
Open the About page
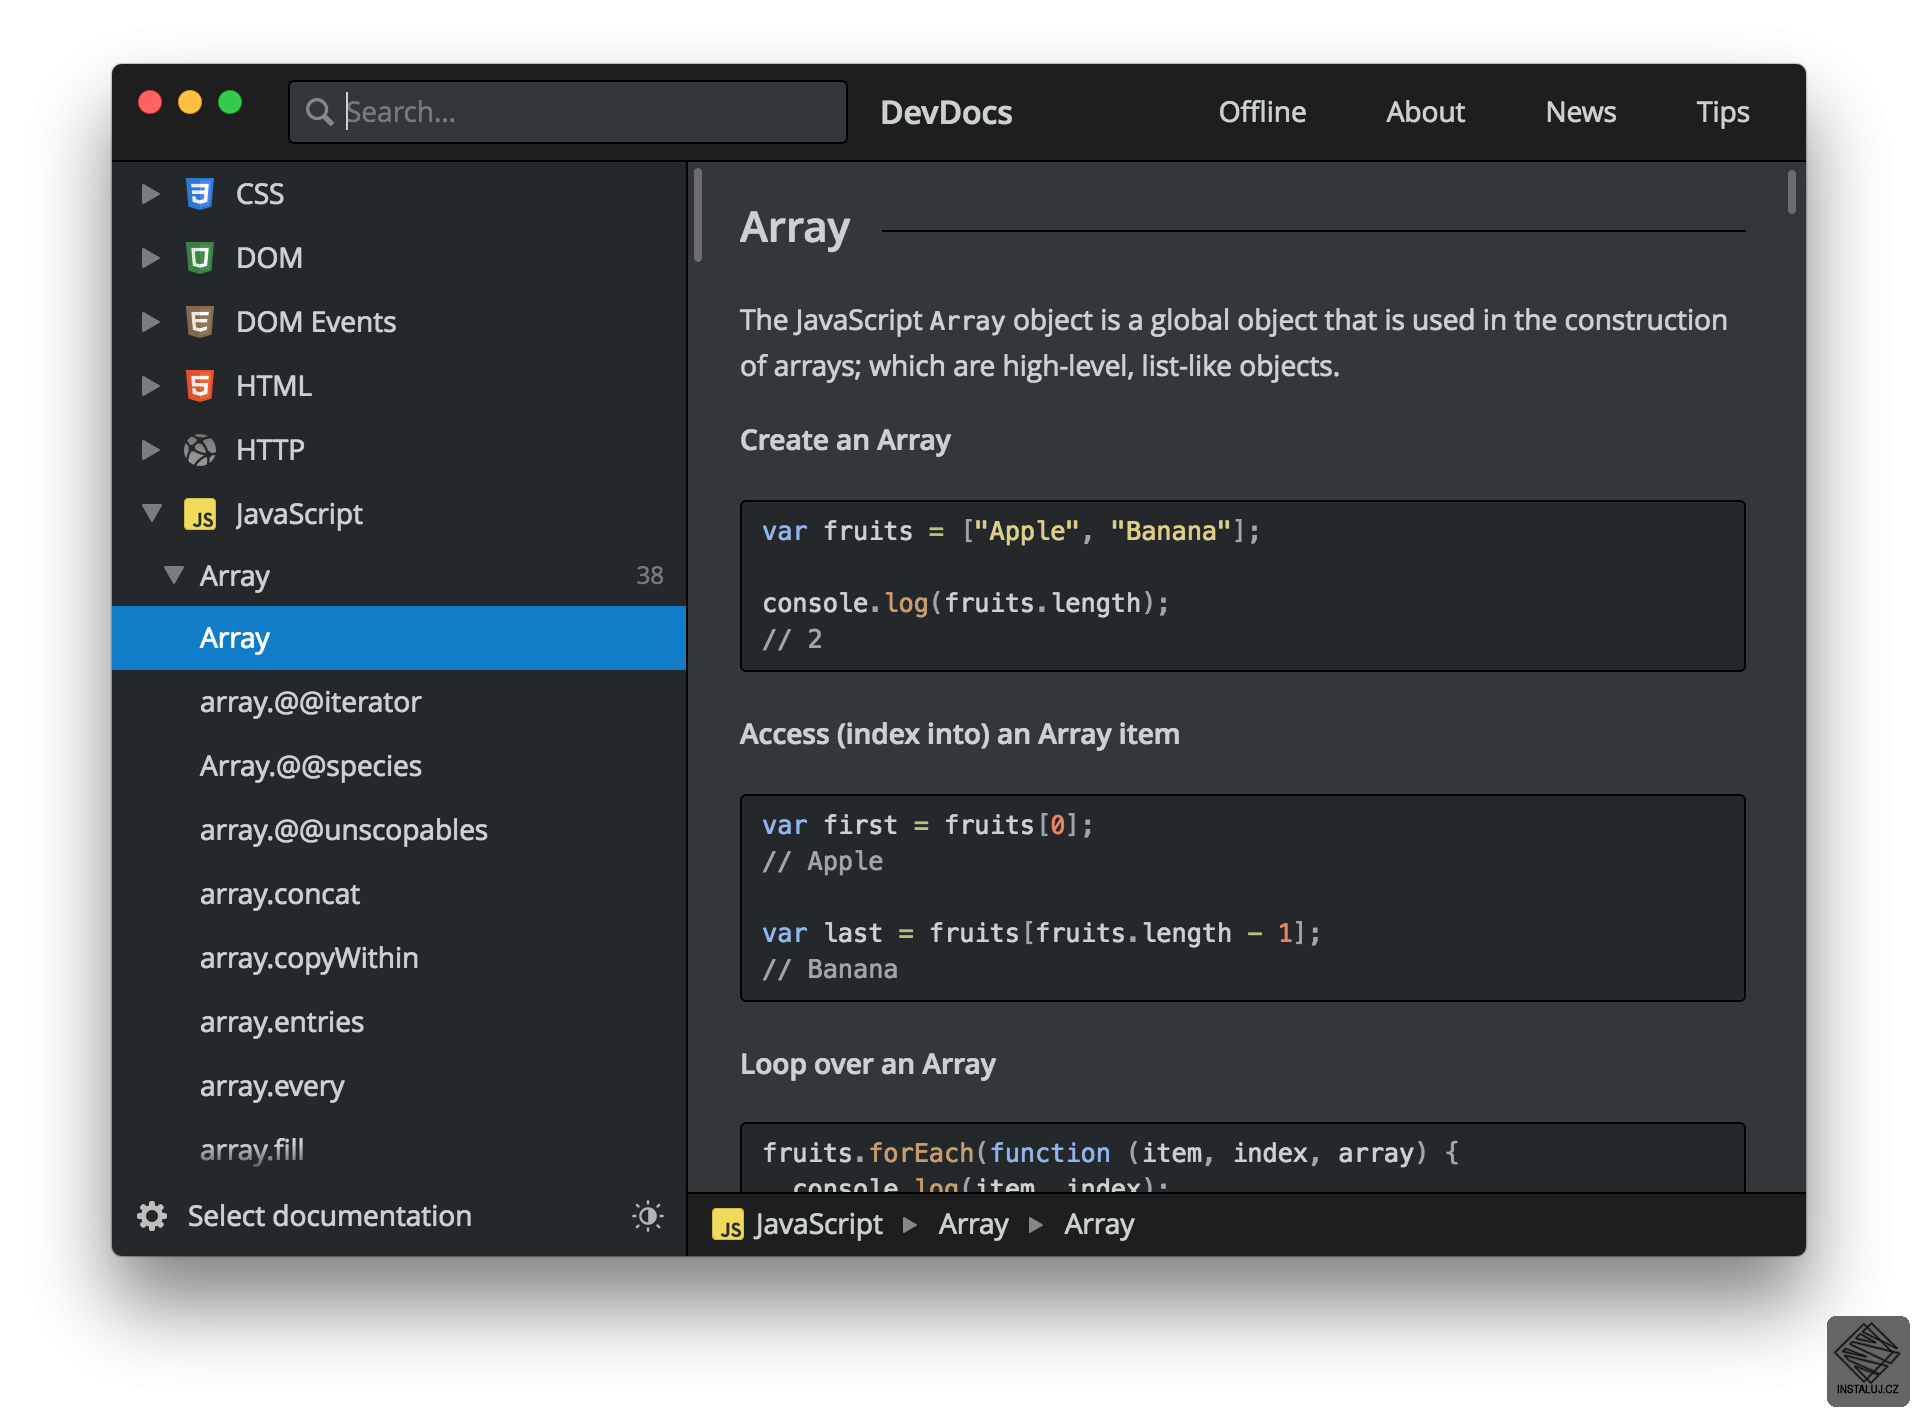point(1425,112)
